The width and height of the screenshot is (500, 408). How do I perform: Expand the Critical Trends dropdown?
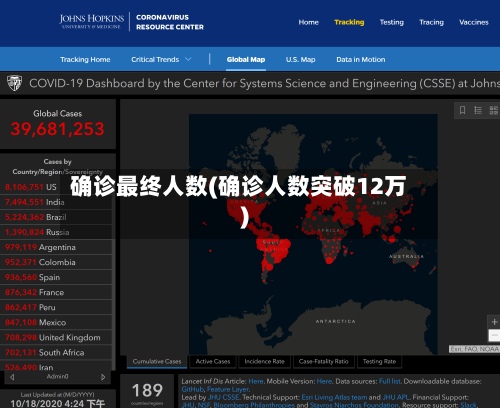click(x=161, y=59)
